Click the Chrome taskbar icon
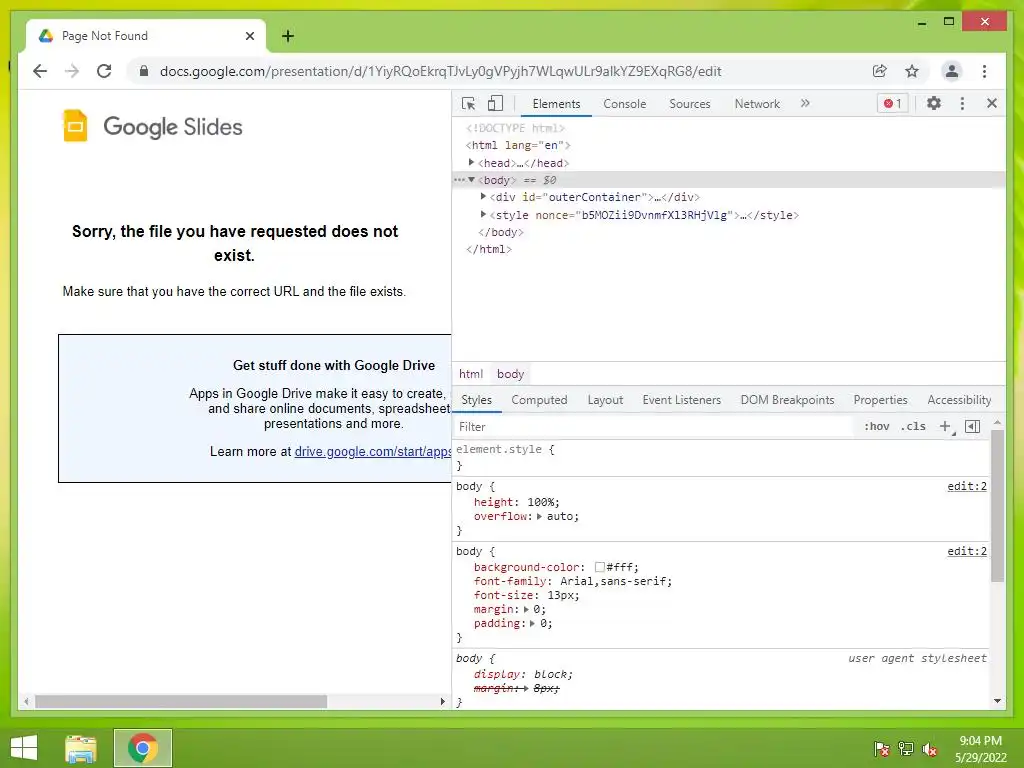The width and height of the screenshot is (1024, 768). point(142,748)
